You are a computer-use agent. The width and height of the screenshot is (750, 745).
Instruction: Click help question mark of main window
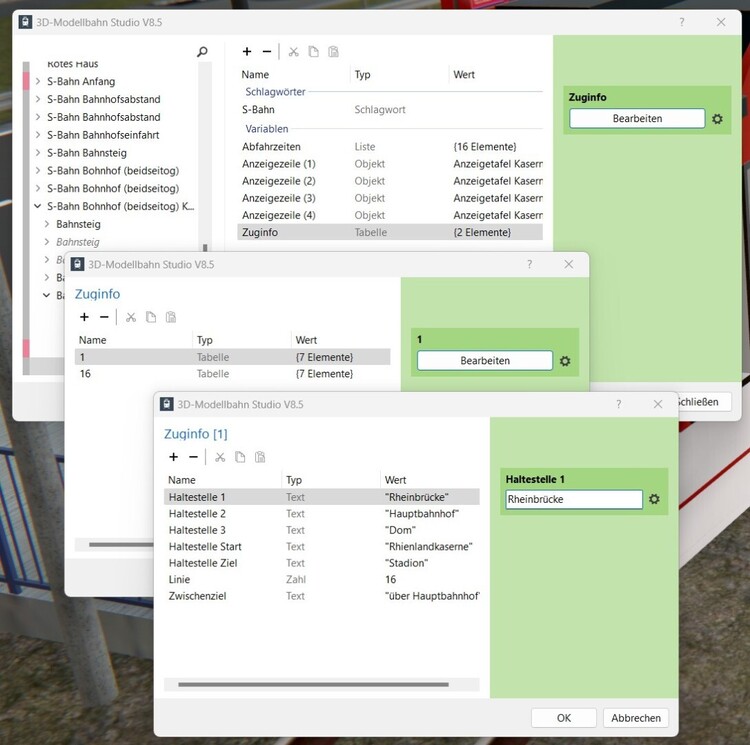pyautogui.click(x=682, y=22)
